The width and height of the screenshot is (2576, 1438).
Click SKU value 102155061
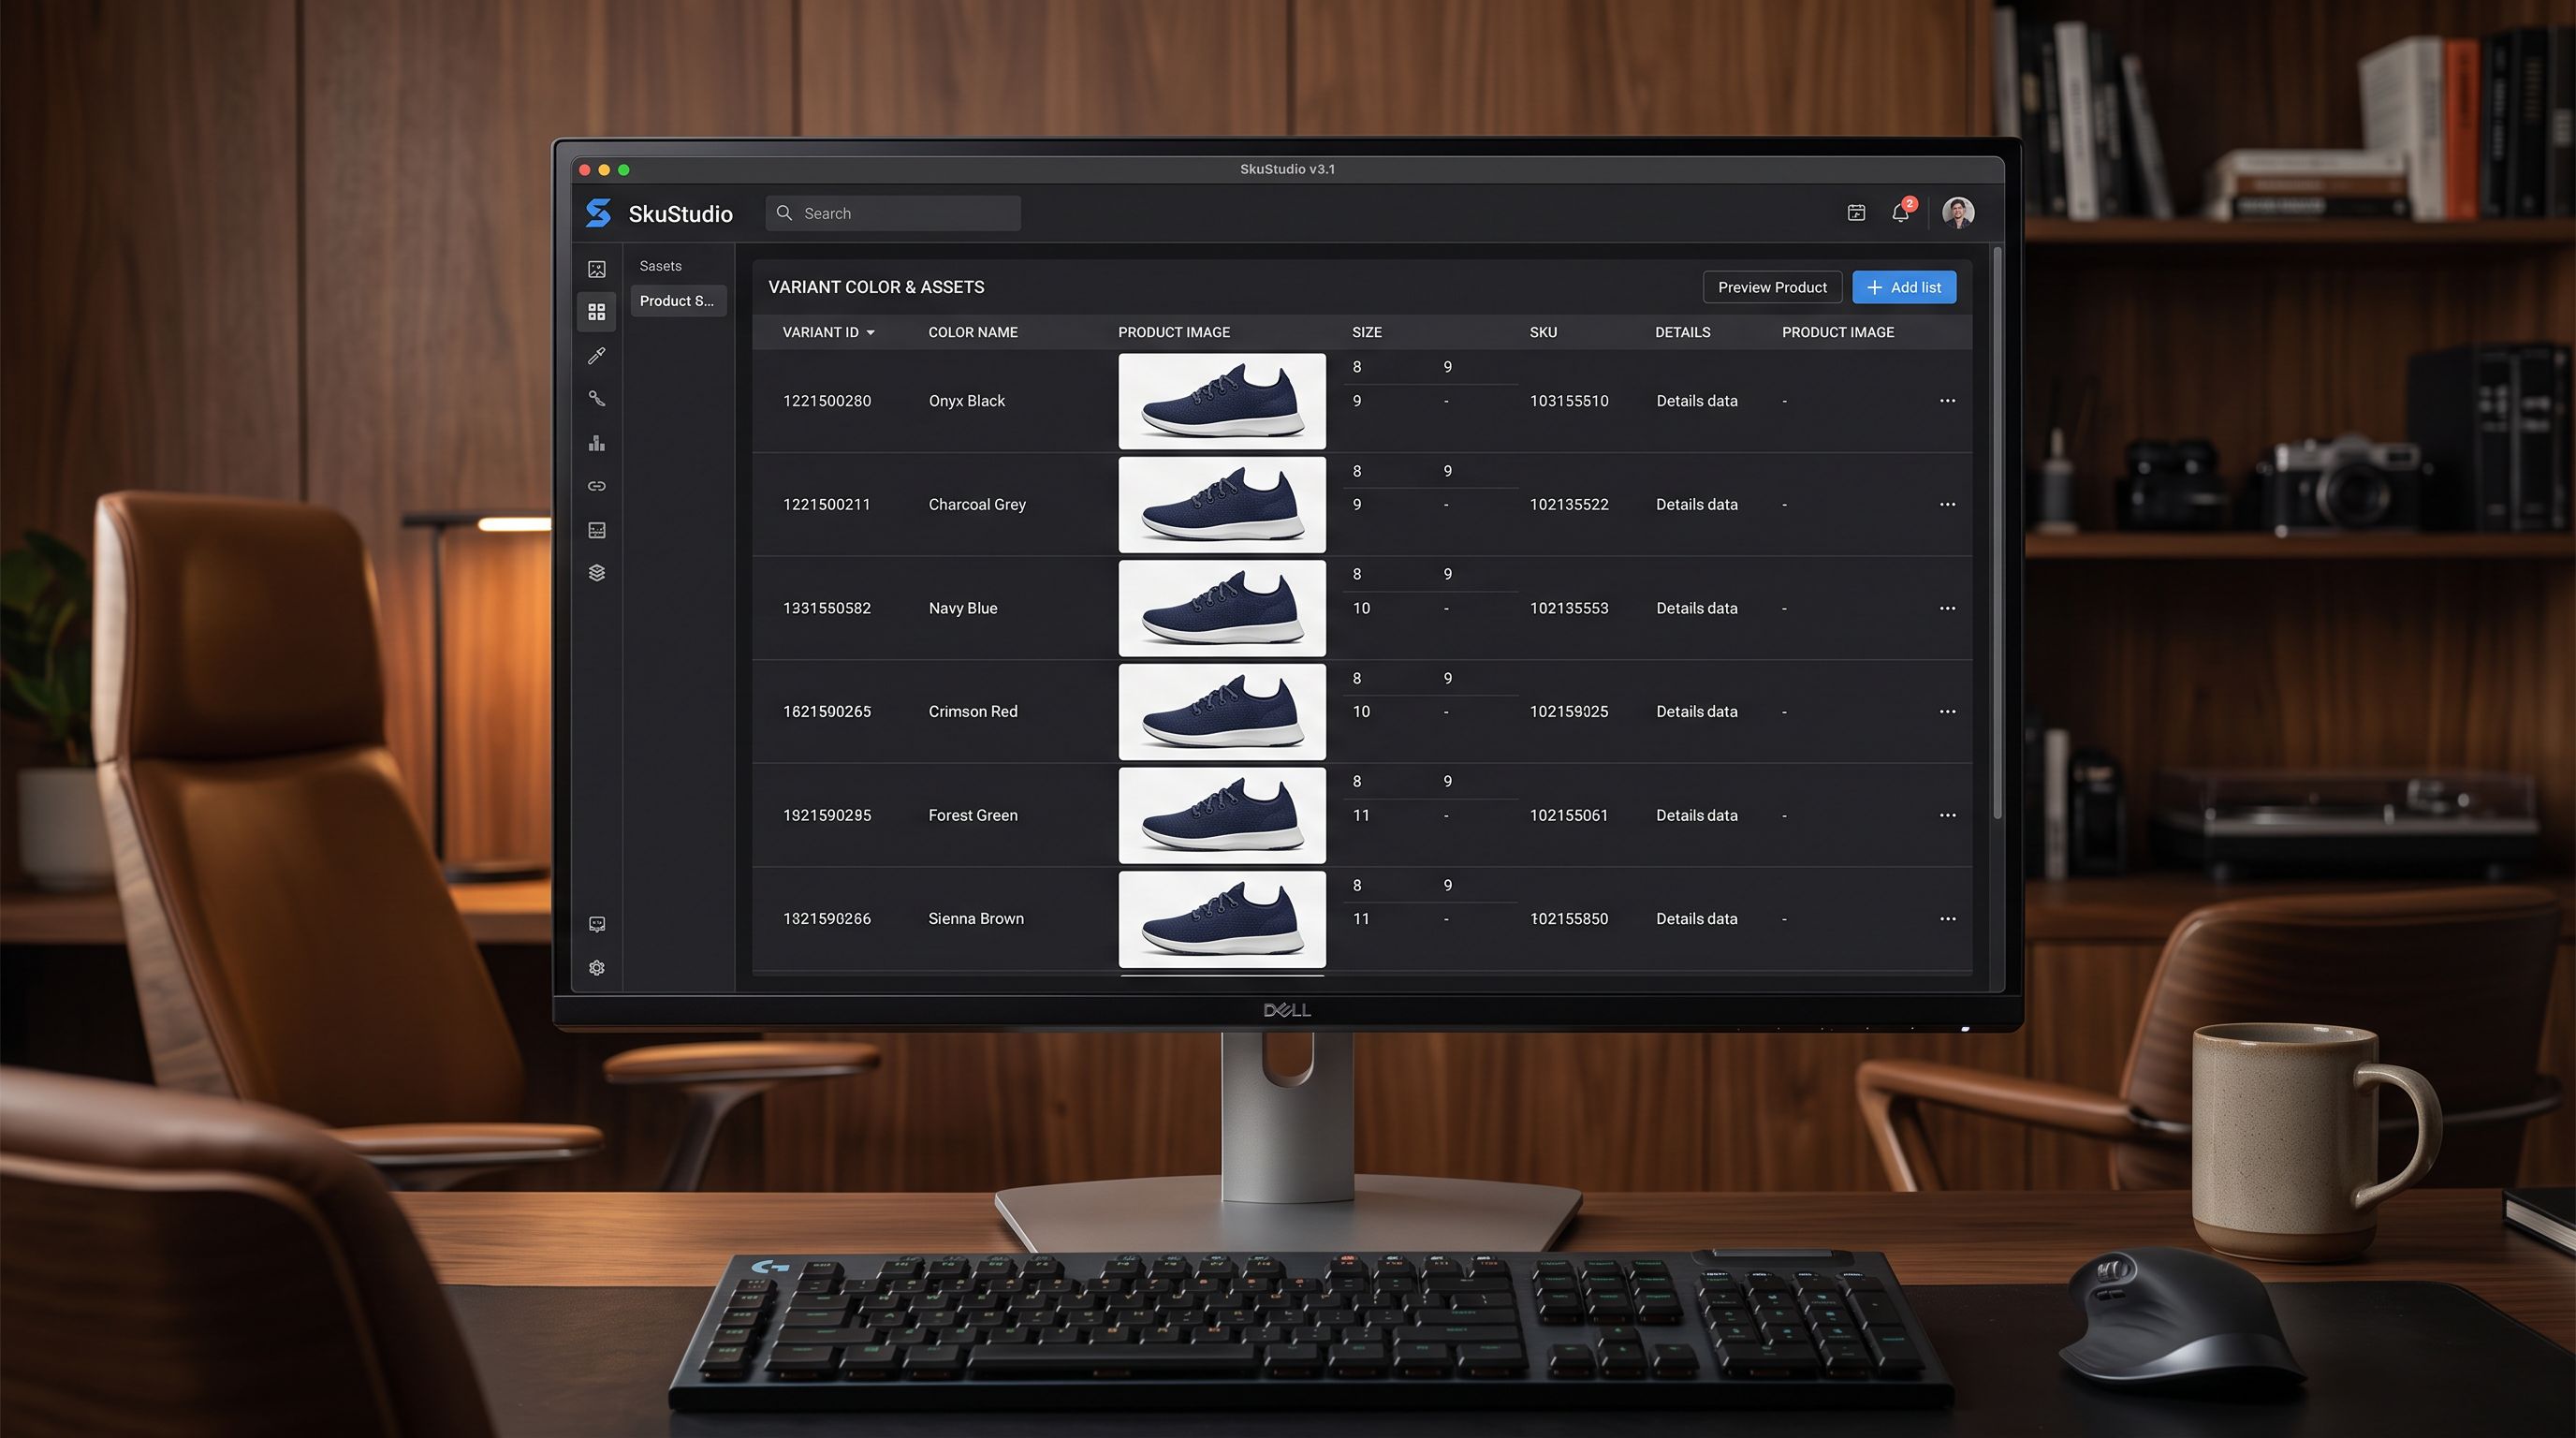pos(1569,815)
